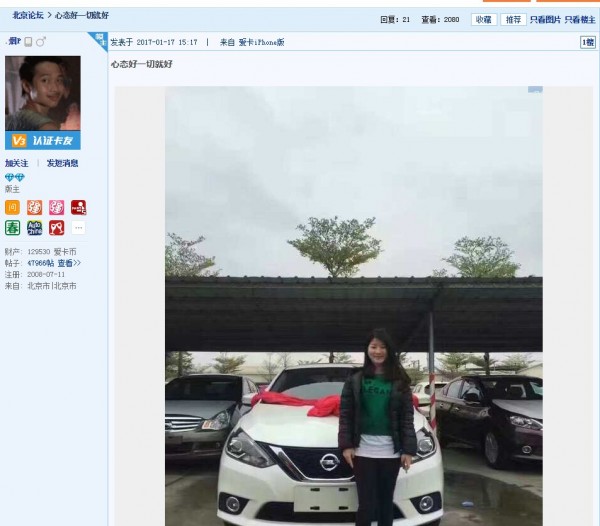Toggle the 只看图片 filter
600x526 pixels.
(x=545, y=20)
